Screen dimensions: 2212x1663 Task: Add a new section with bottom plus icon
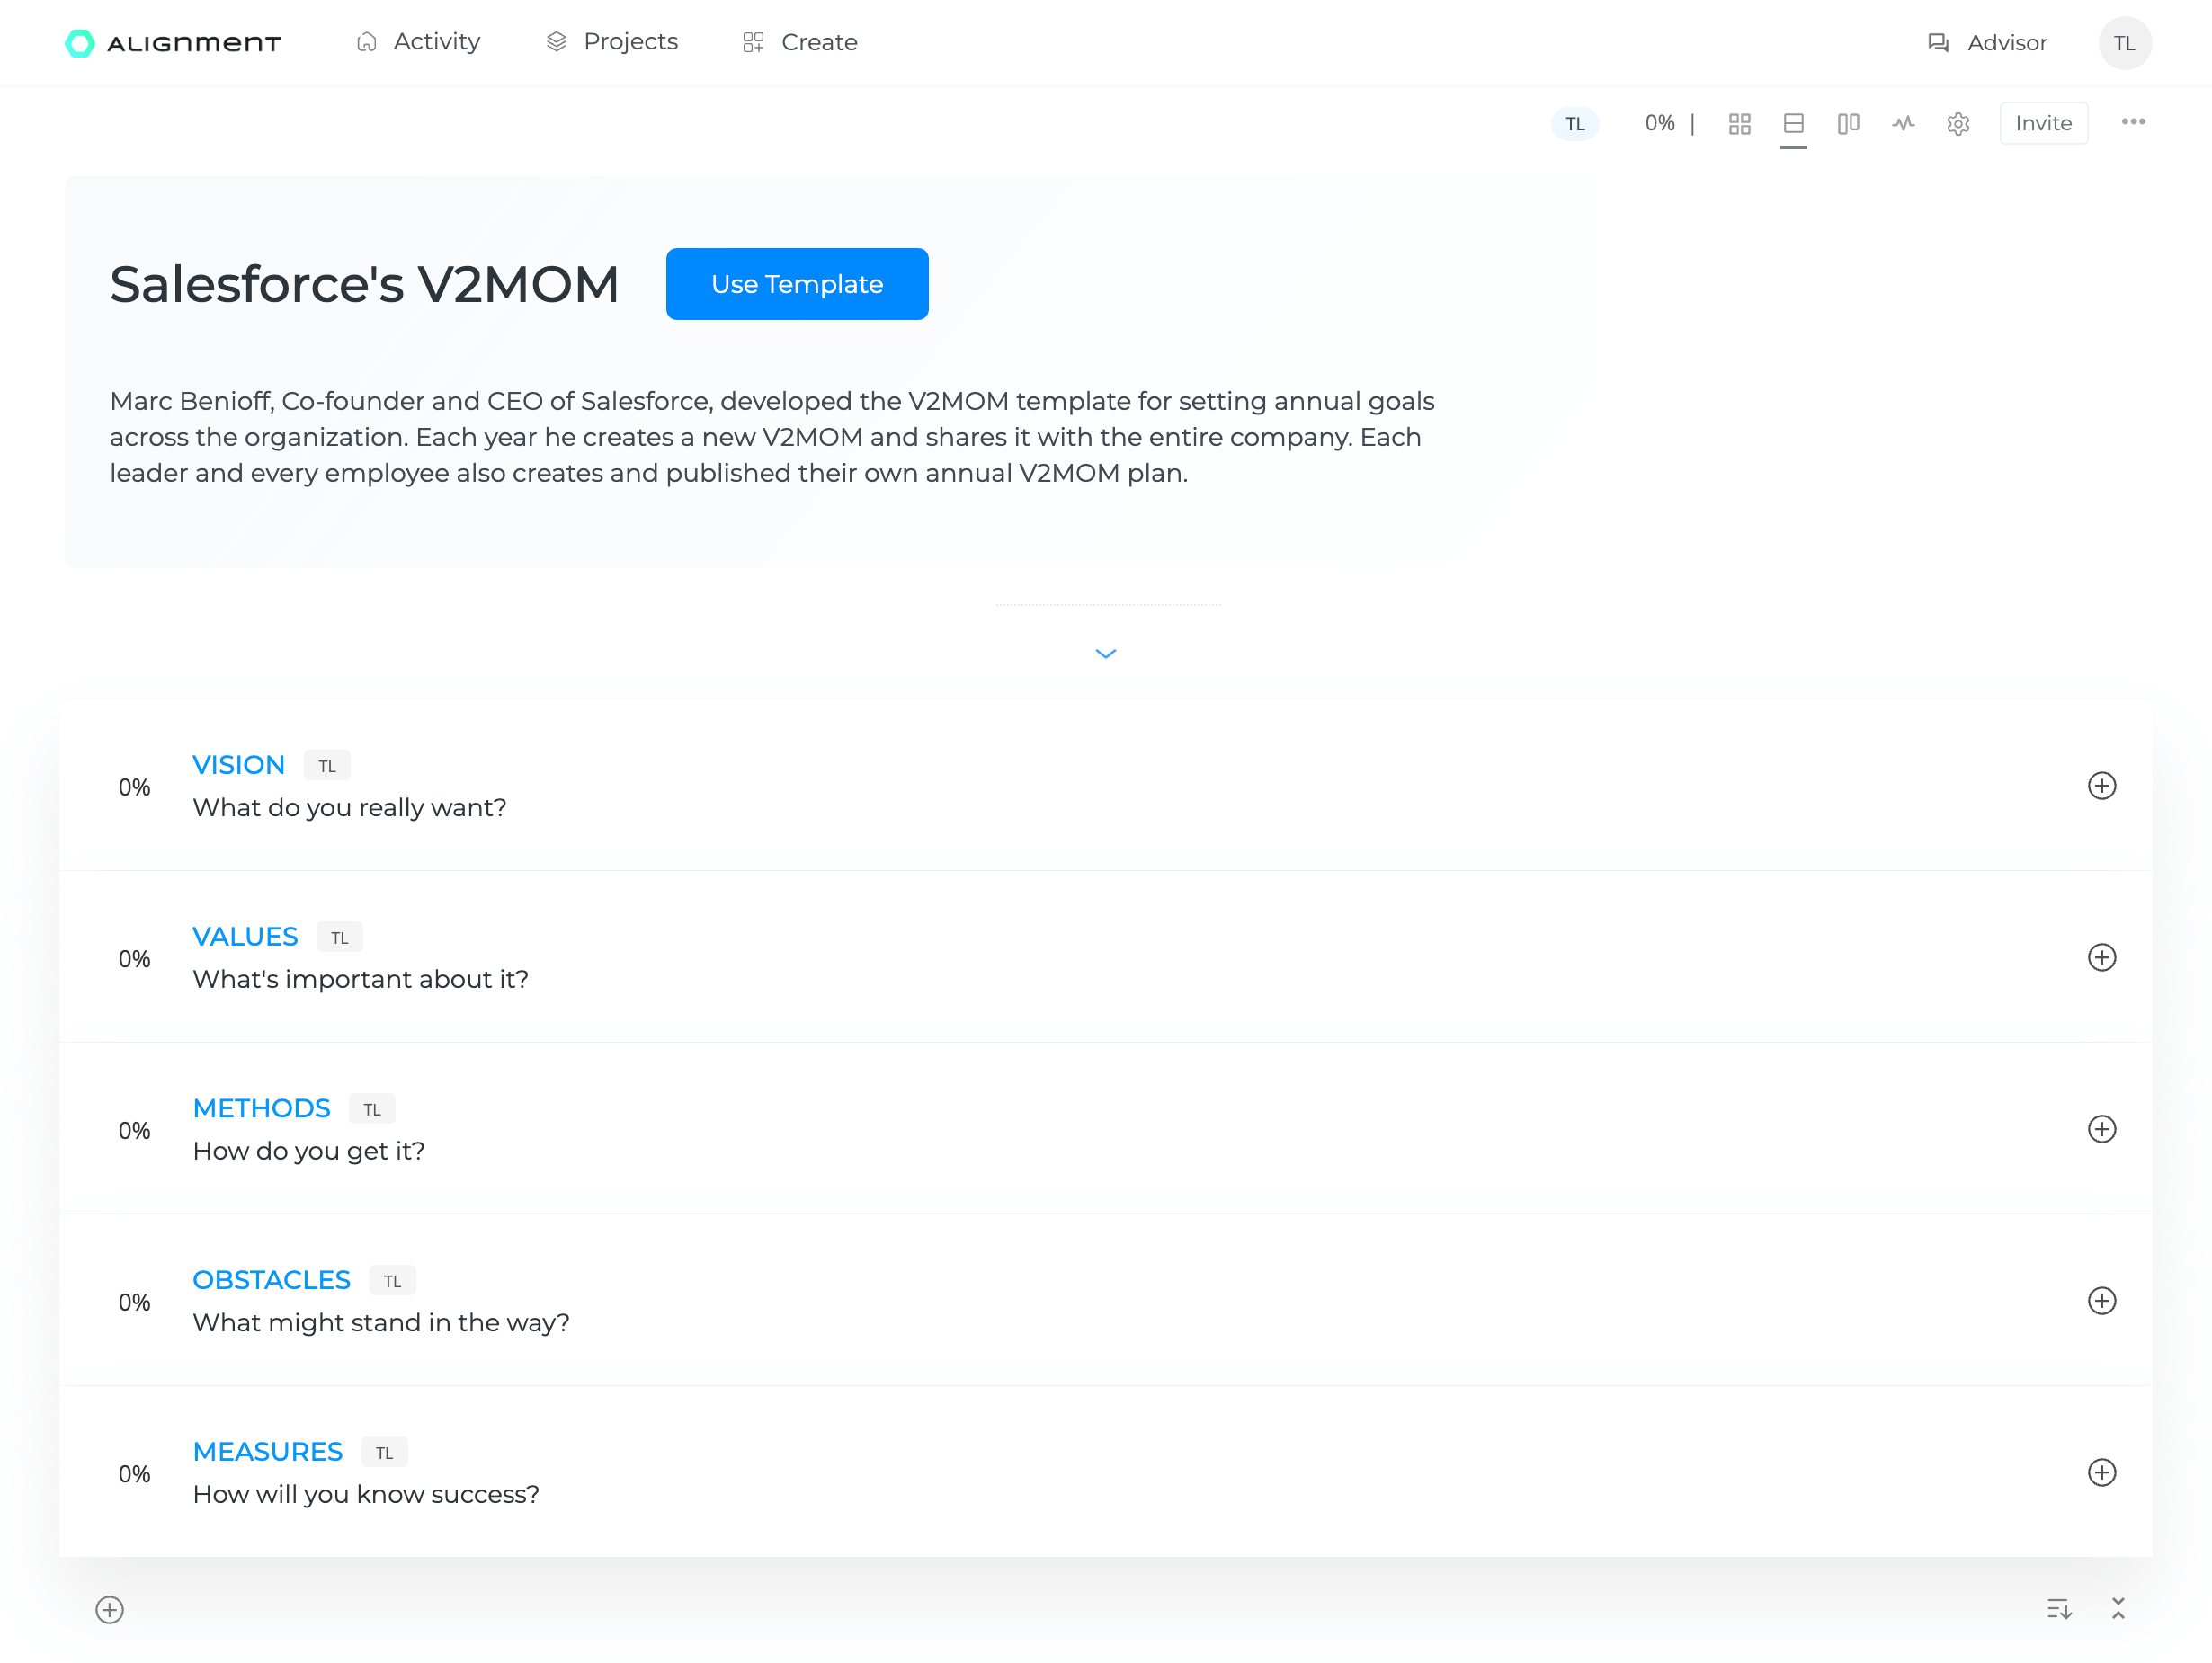109,1610
